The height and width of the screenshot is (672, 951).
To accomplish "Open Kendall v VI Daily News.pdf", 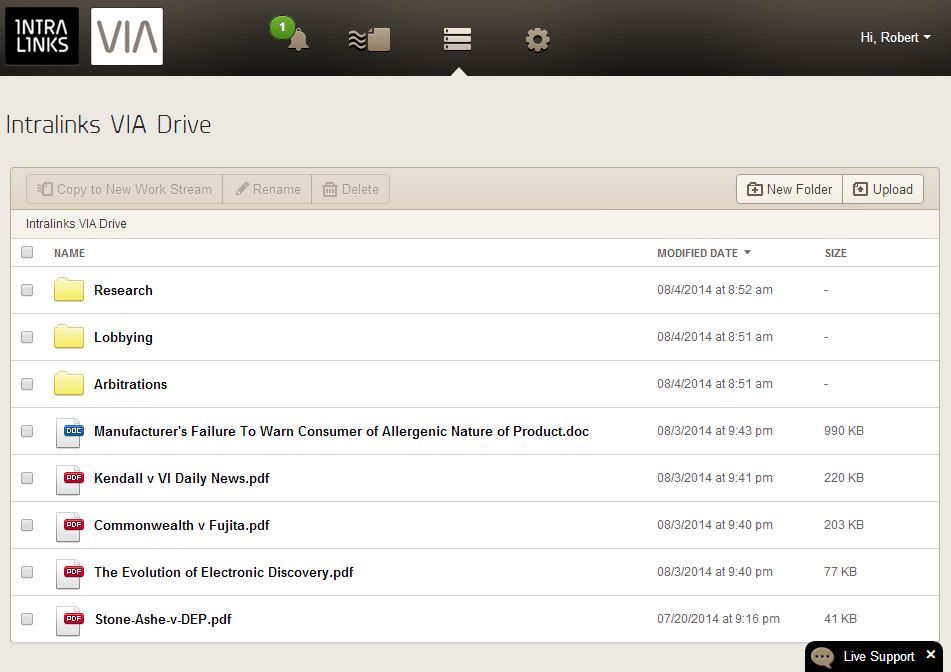I will tap(181, 478).
